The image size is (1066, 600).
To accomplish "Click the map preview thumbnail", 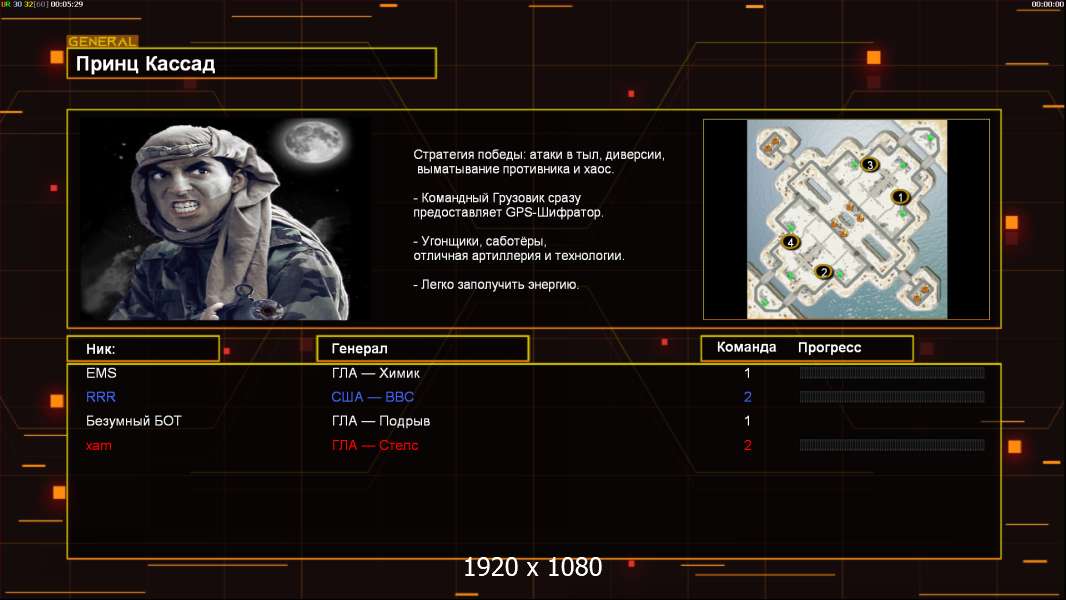I will click(x=846, y=219).
